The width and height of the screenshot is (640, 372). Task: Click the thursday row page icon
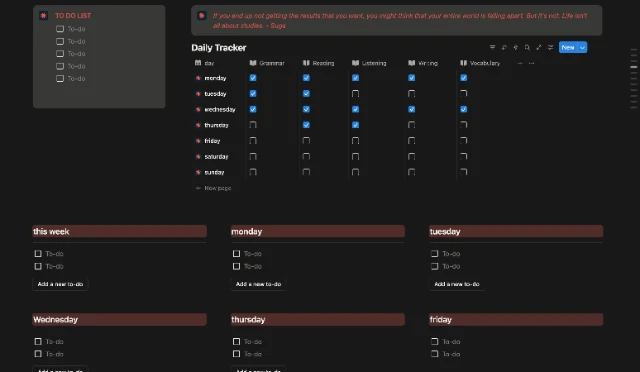(x=198, y=125)
